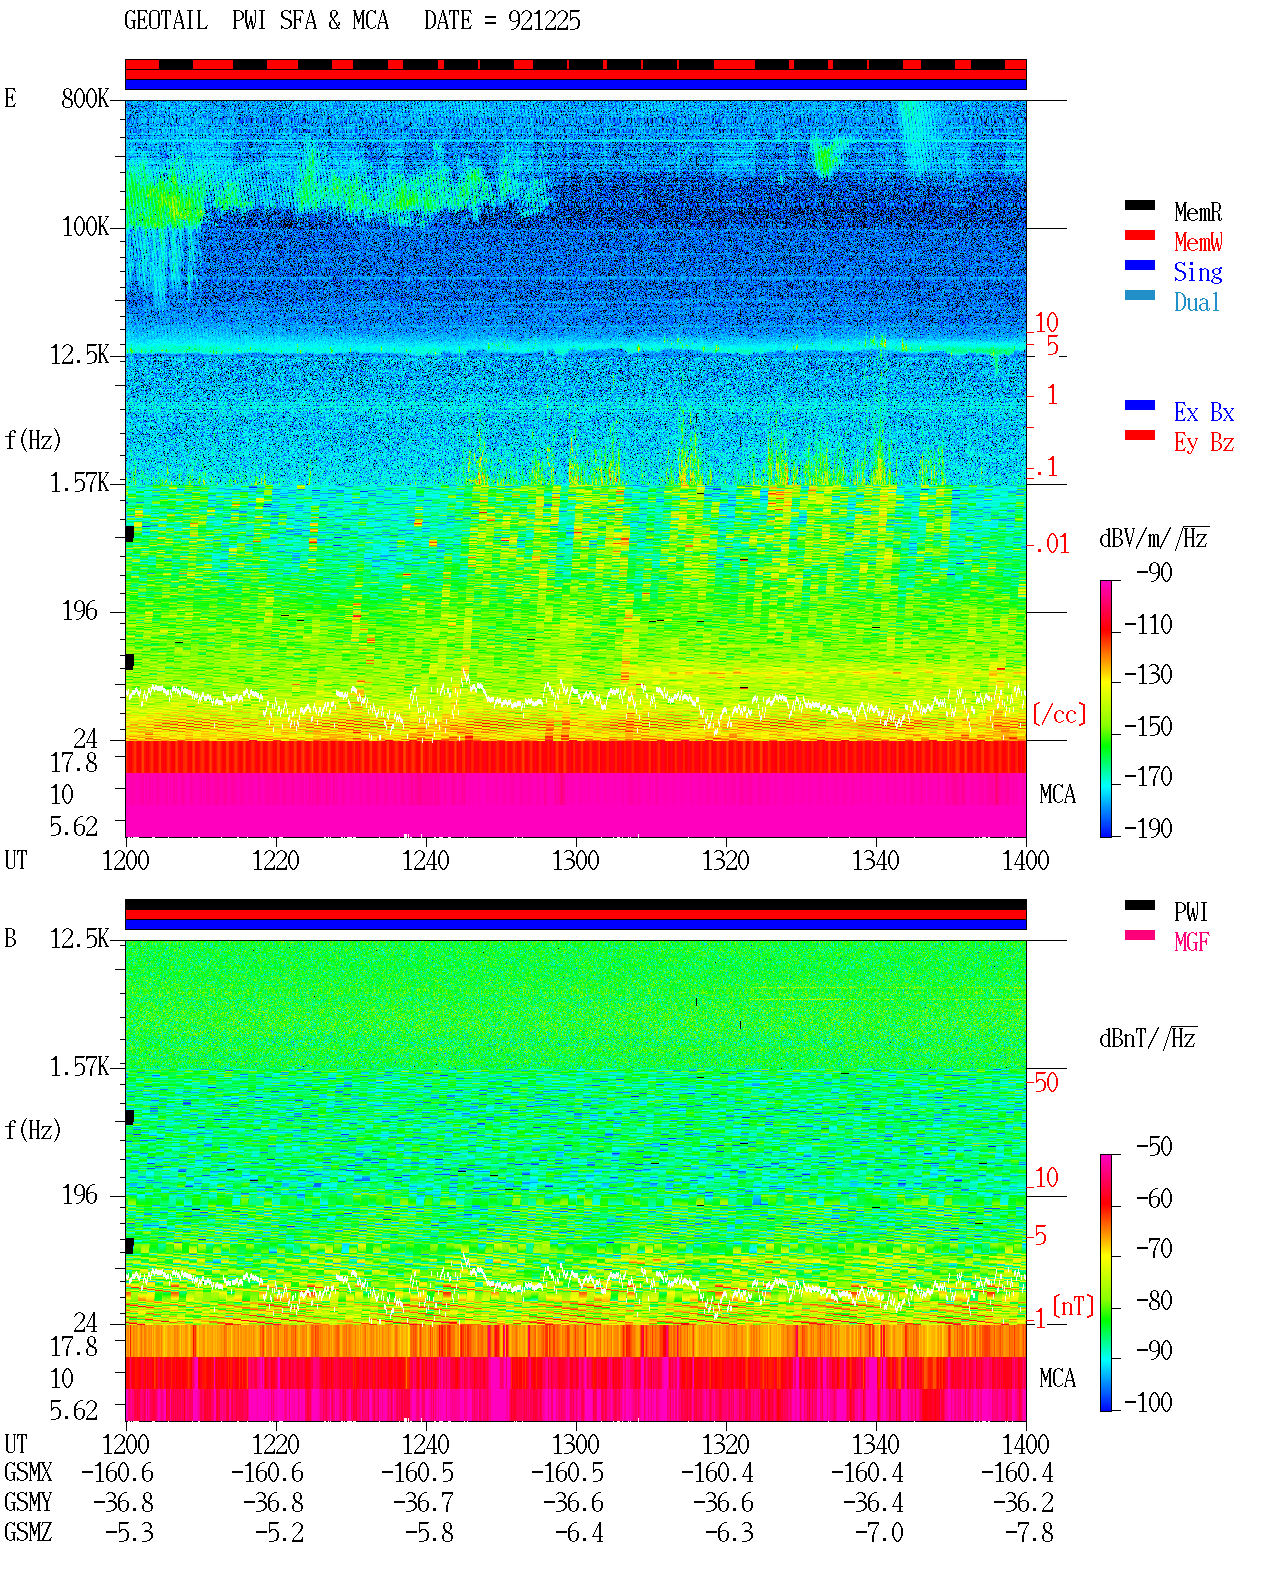
Task: Click the red Ey Bz legend swatch
Action: pos(1139,435)
